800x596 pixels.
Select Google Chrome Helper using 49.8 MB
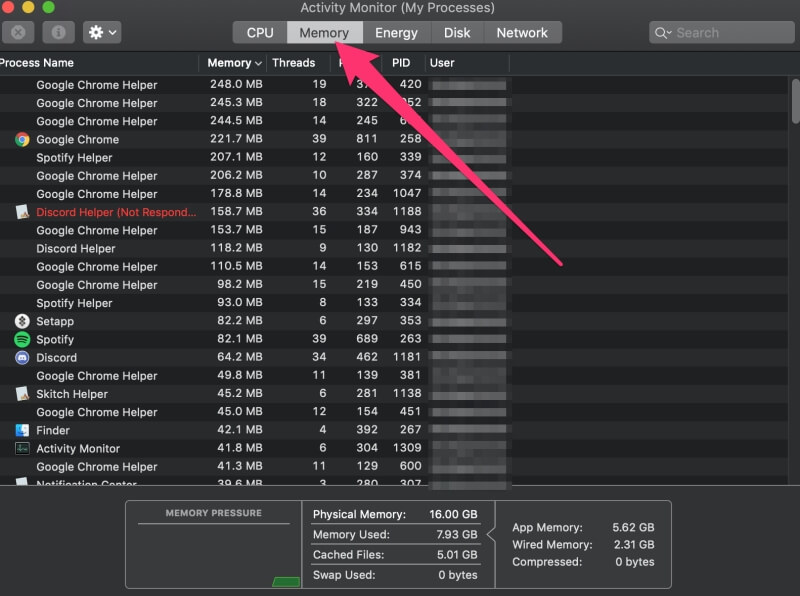click(96, 376)
